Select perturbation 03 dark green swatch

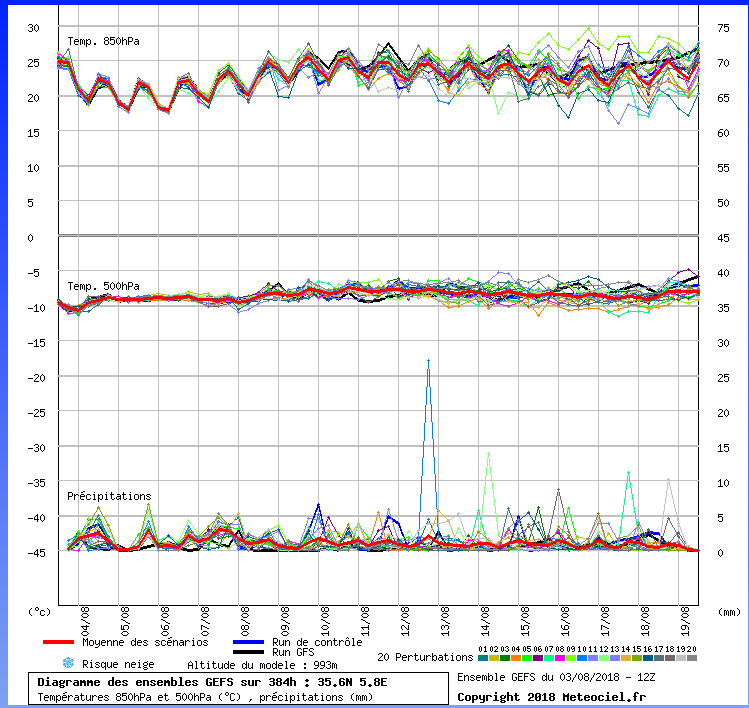tap(505, 658)
